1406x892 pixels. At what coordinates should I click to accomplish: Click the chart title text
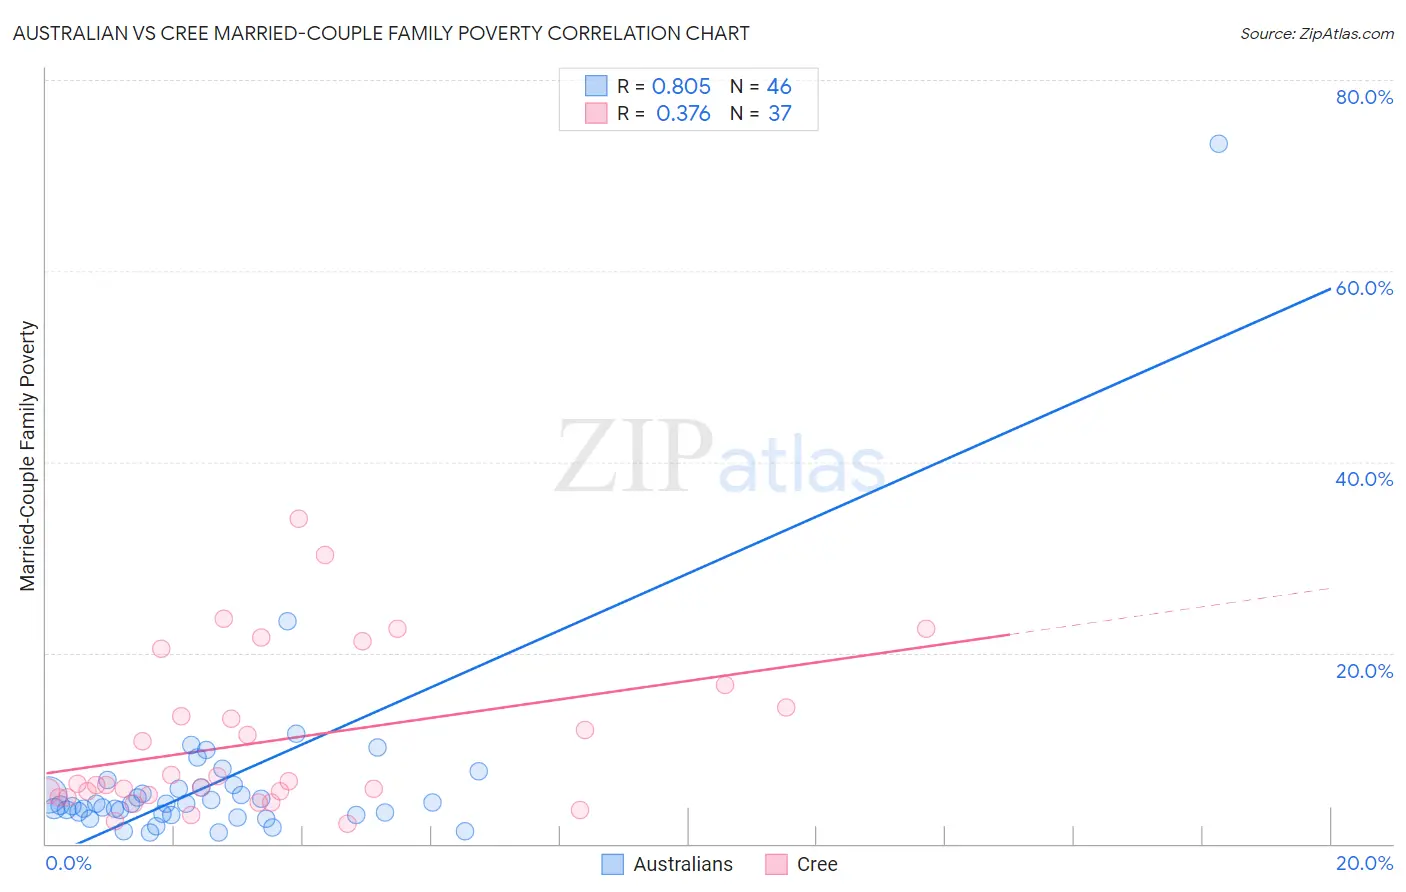(x=381, y=33)
